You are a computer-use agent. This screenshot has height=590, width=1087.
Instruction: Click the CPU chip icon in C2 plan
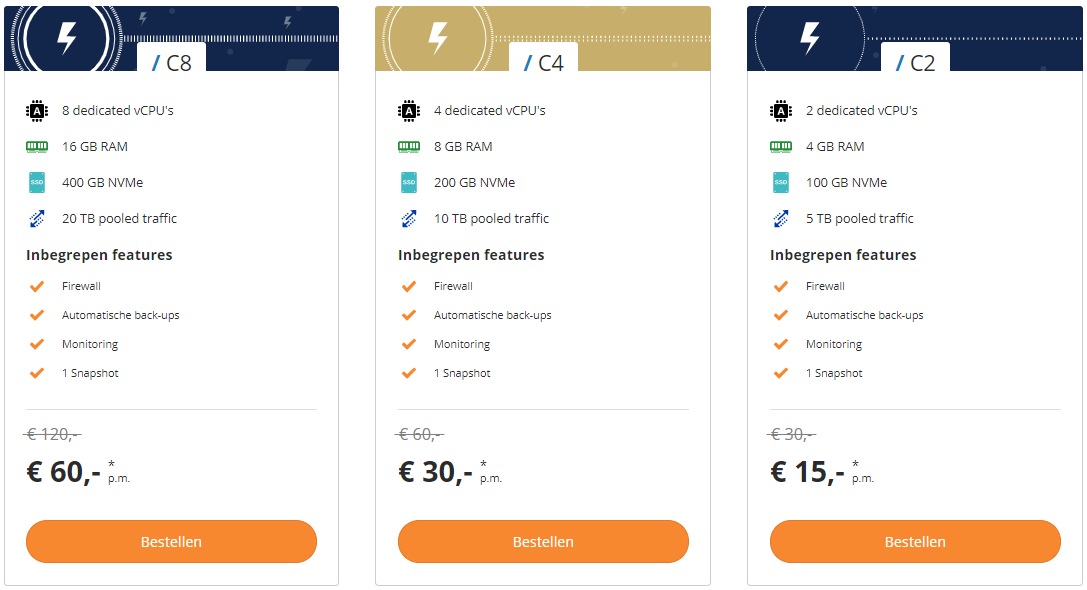[781, 111]
